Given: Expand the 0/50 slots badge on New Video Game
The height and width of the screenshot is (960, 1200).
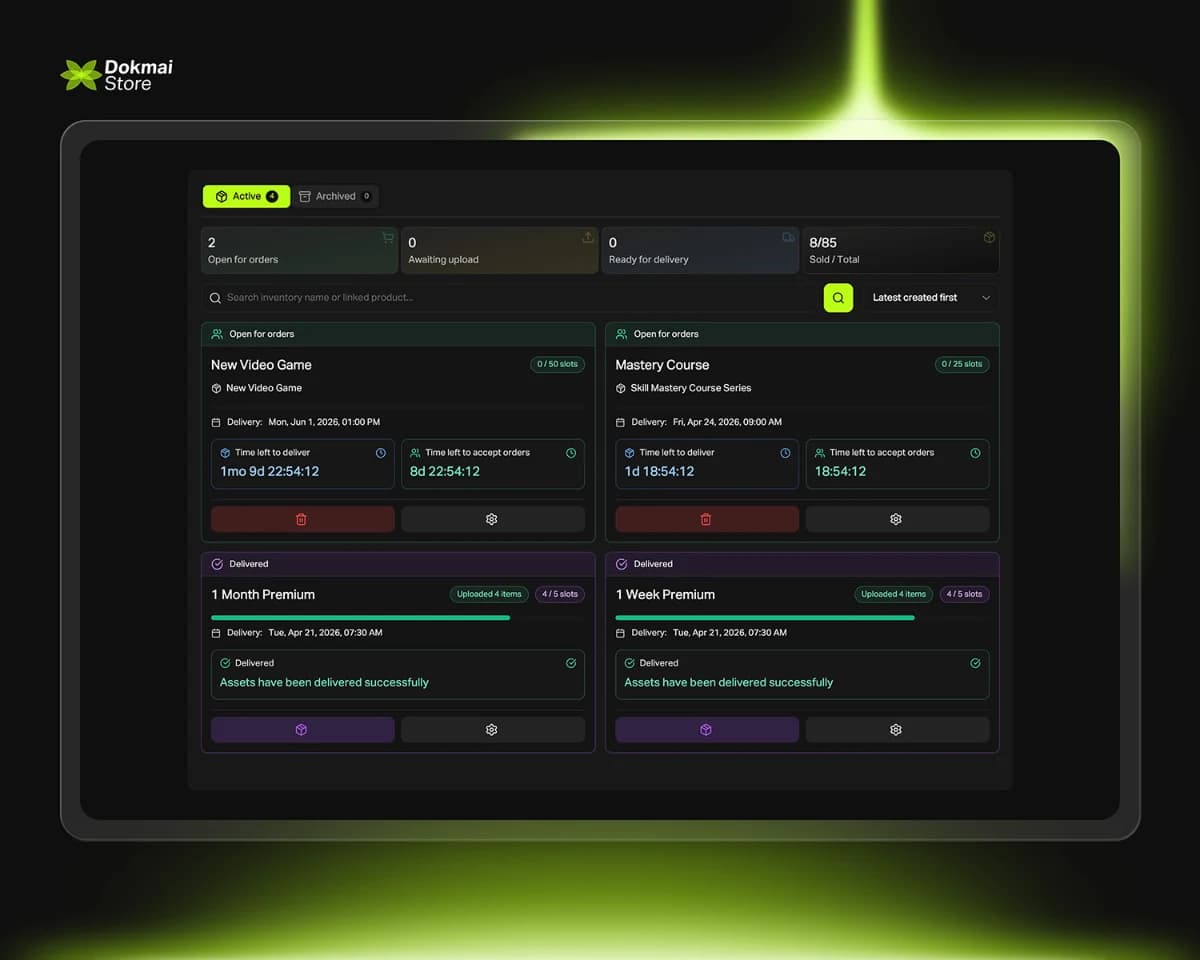Looking at the screenshot, I should coord(557,364).
